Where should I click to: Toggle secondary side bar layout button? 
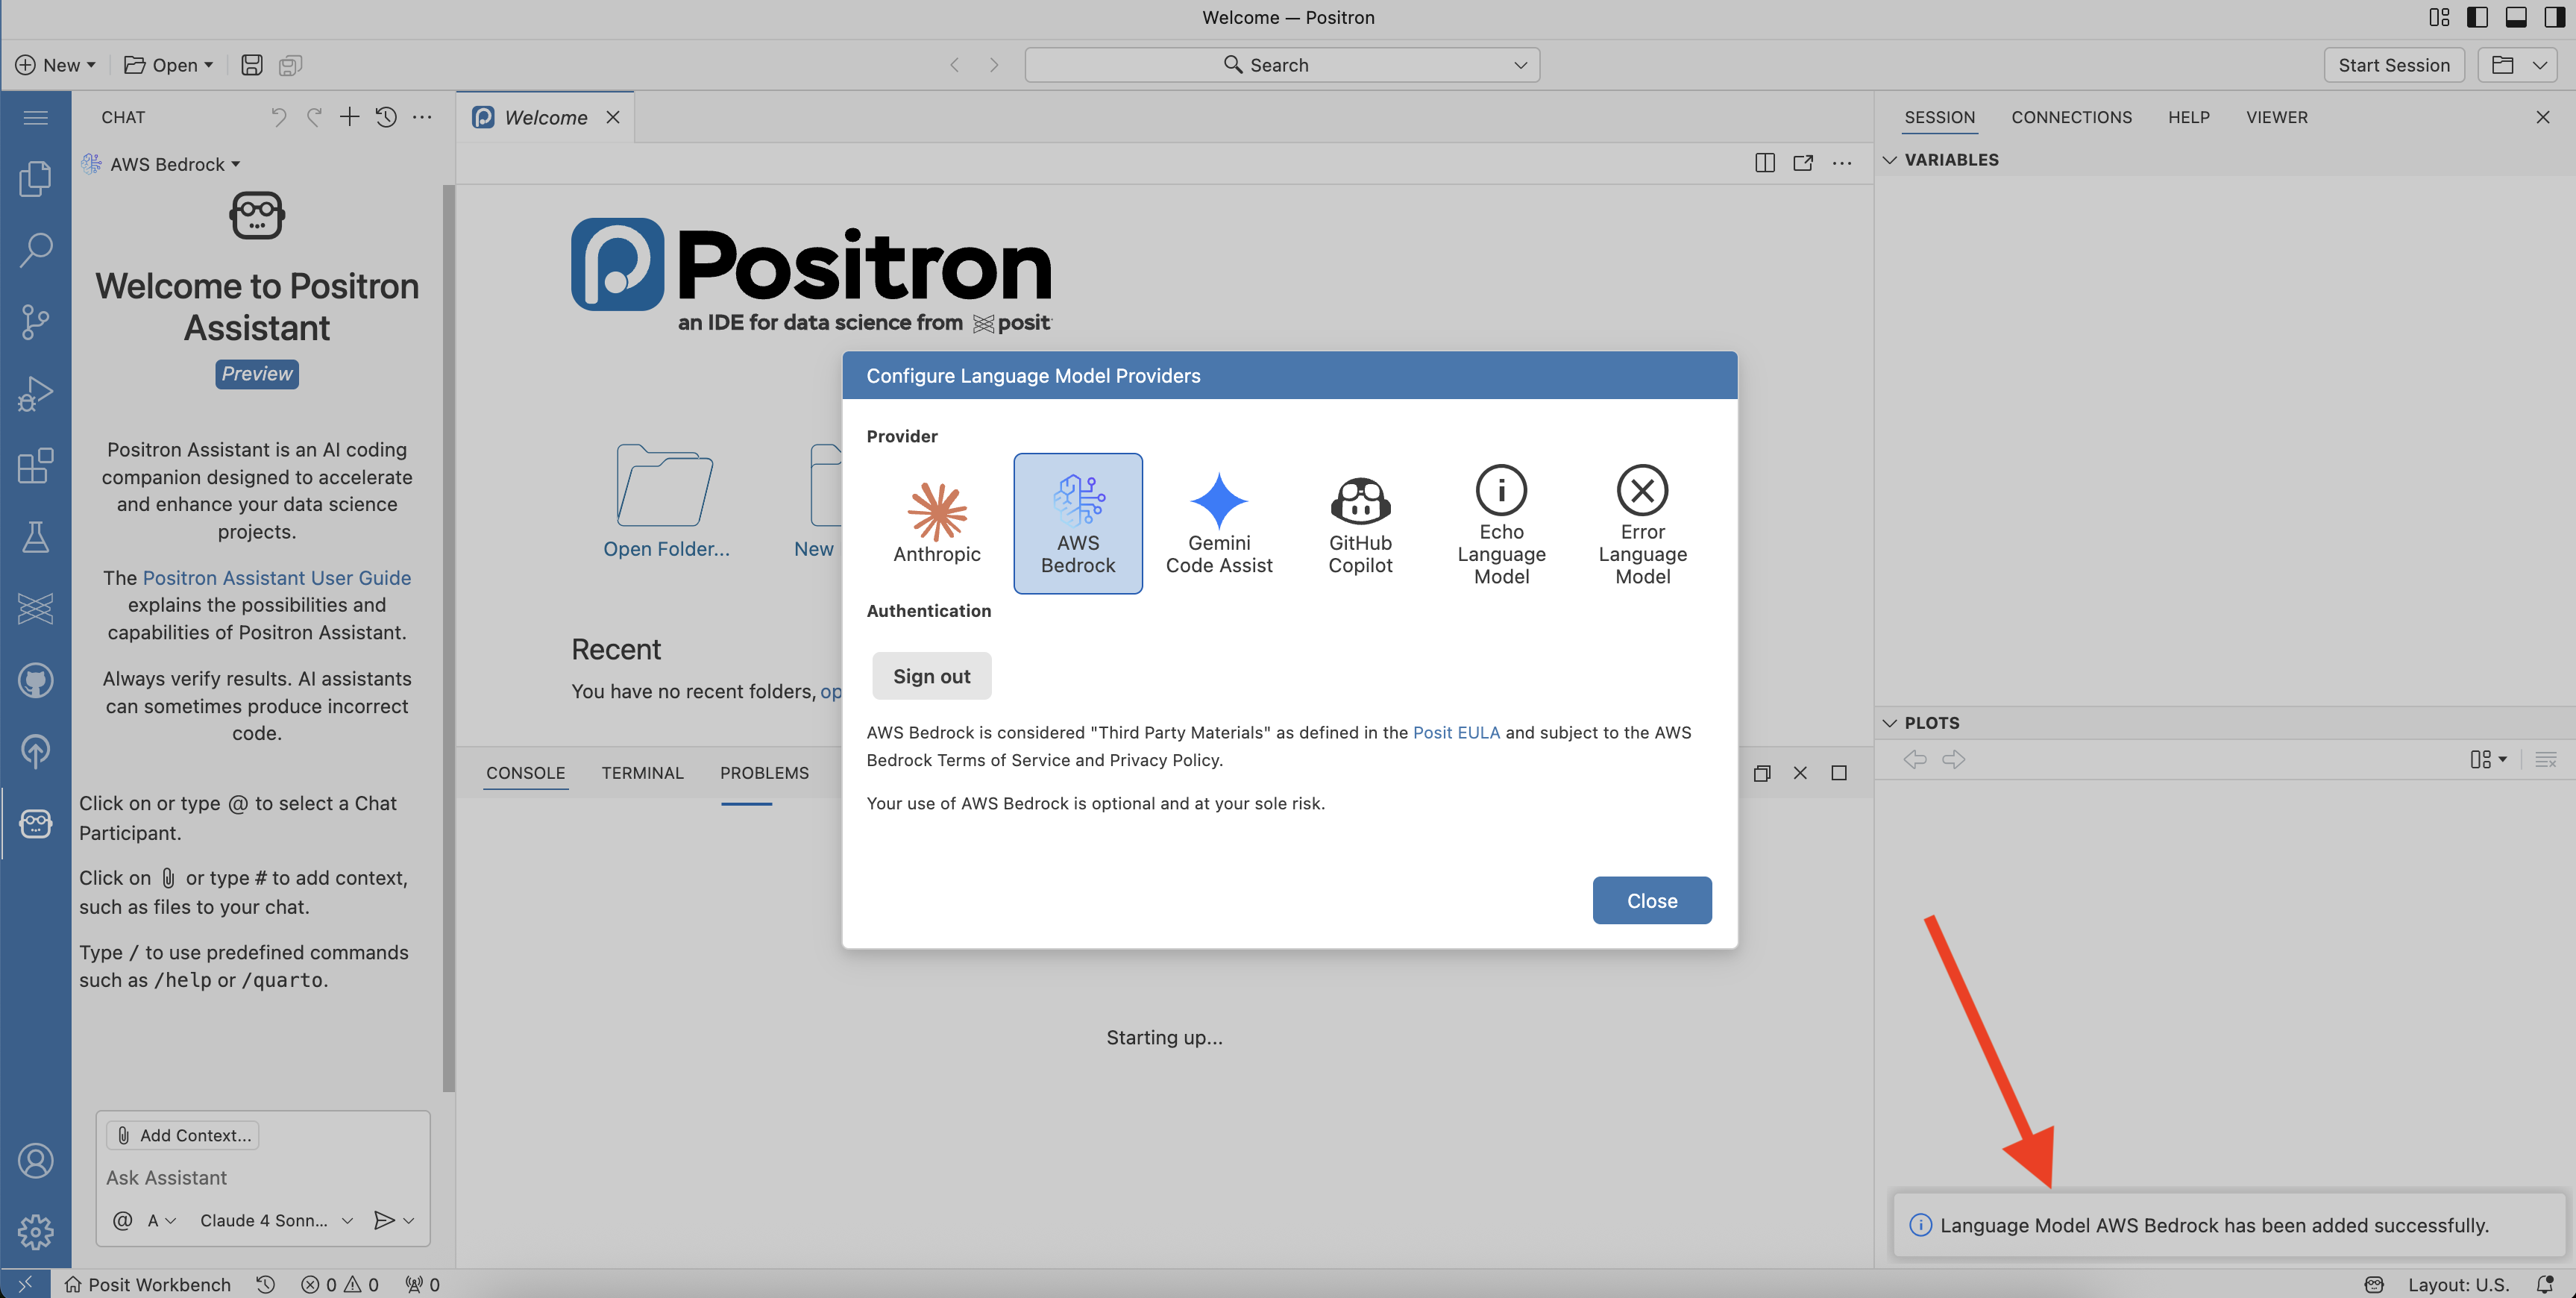[2554, 17]
